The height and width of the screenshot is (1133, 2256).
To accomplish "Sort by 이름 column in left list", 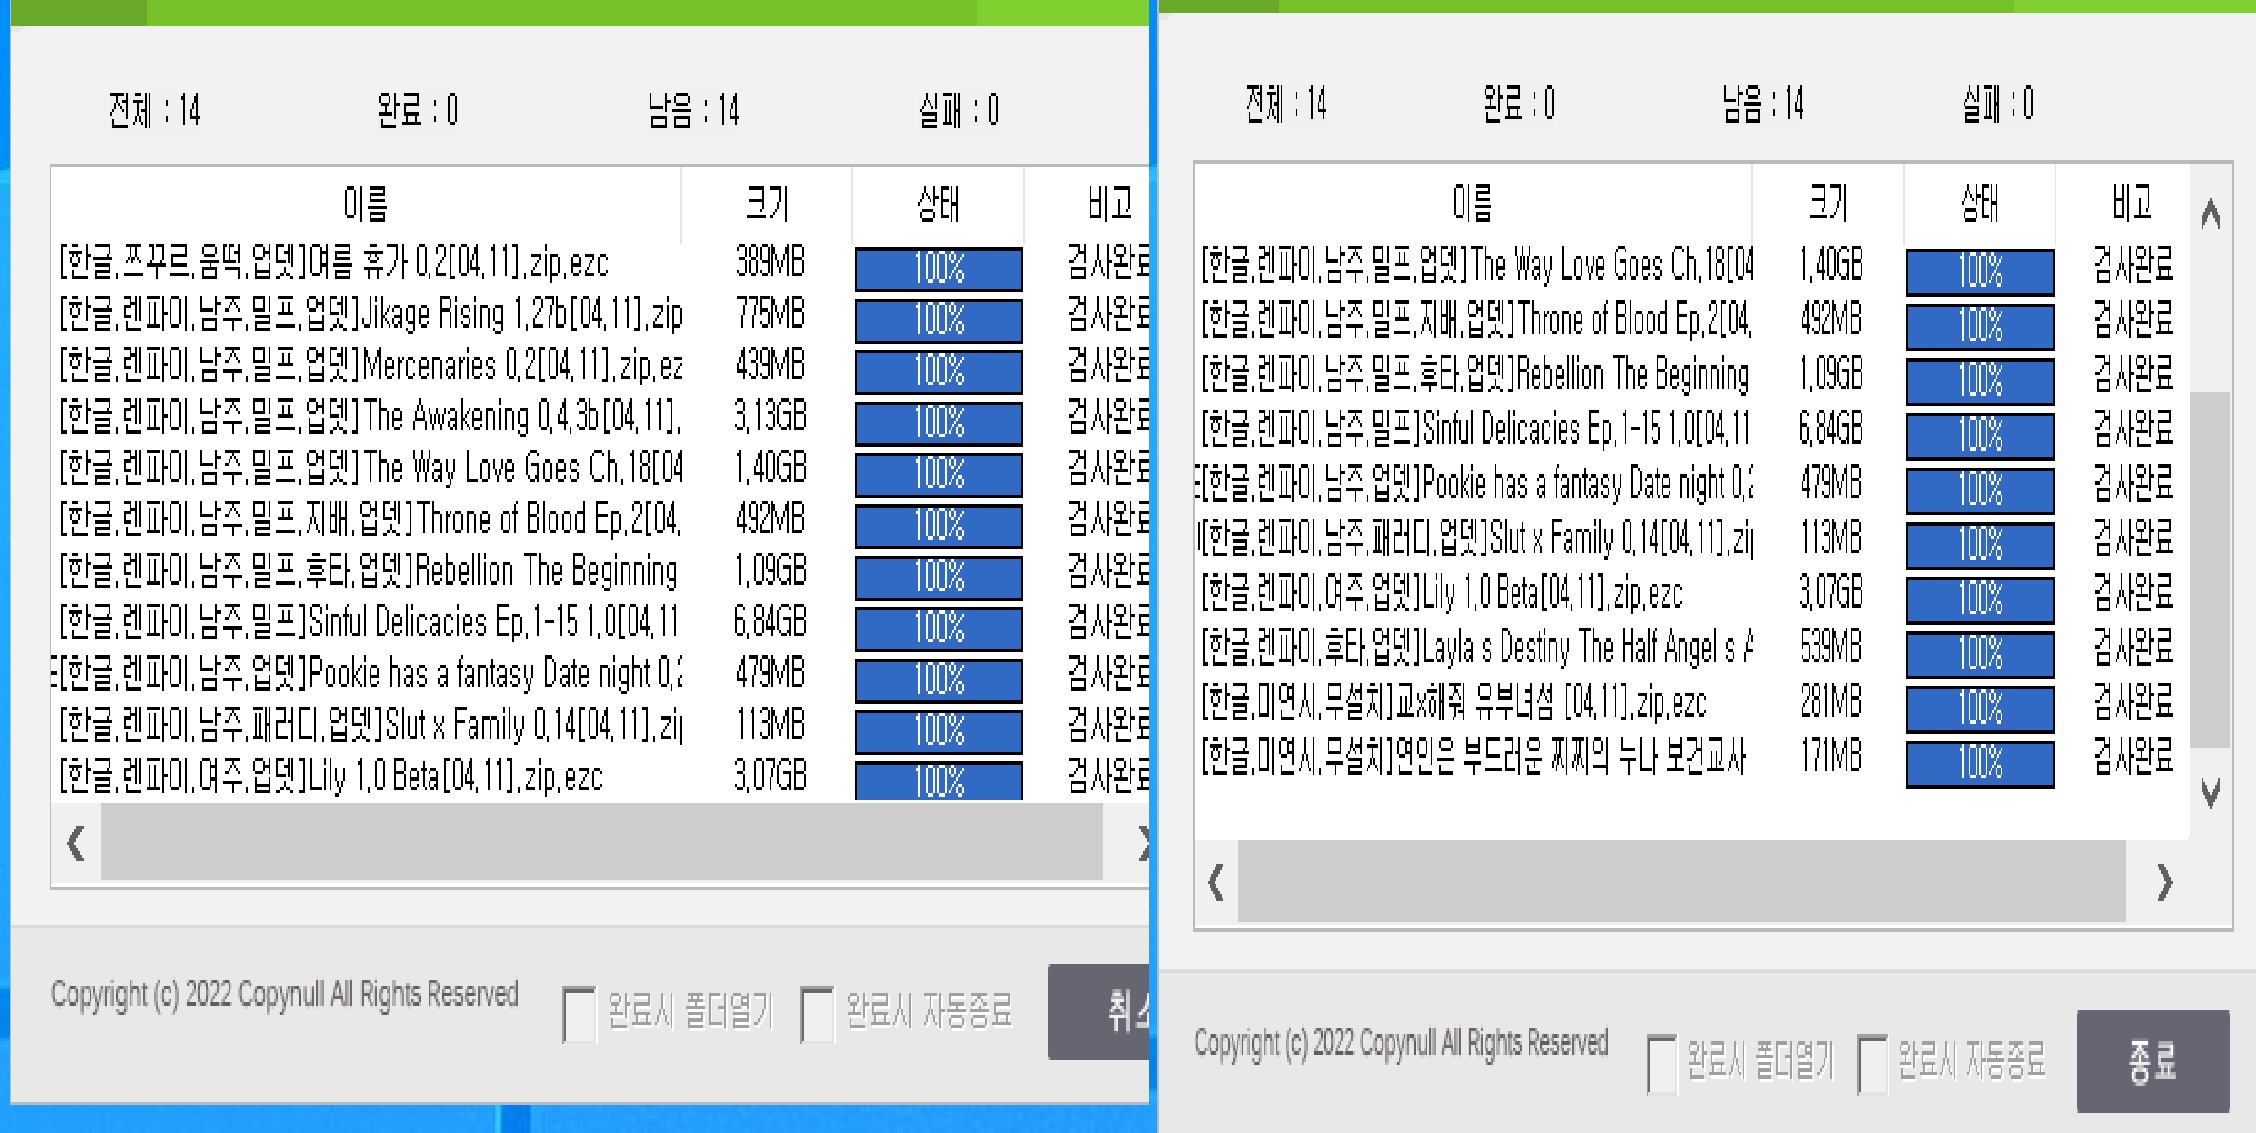I will click(x=365, y=204).
